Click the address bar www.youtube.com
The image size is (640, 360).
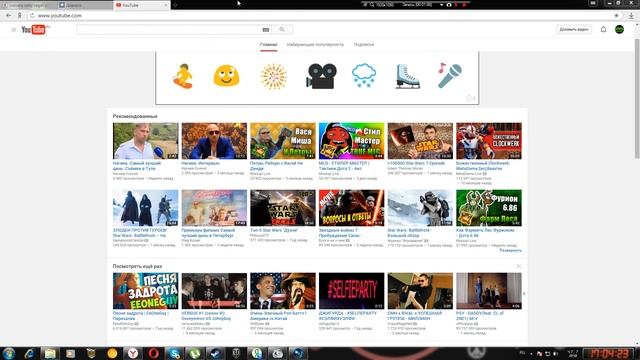(x=60, y=16)
